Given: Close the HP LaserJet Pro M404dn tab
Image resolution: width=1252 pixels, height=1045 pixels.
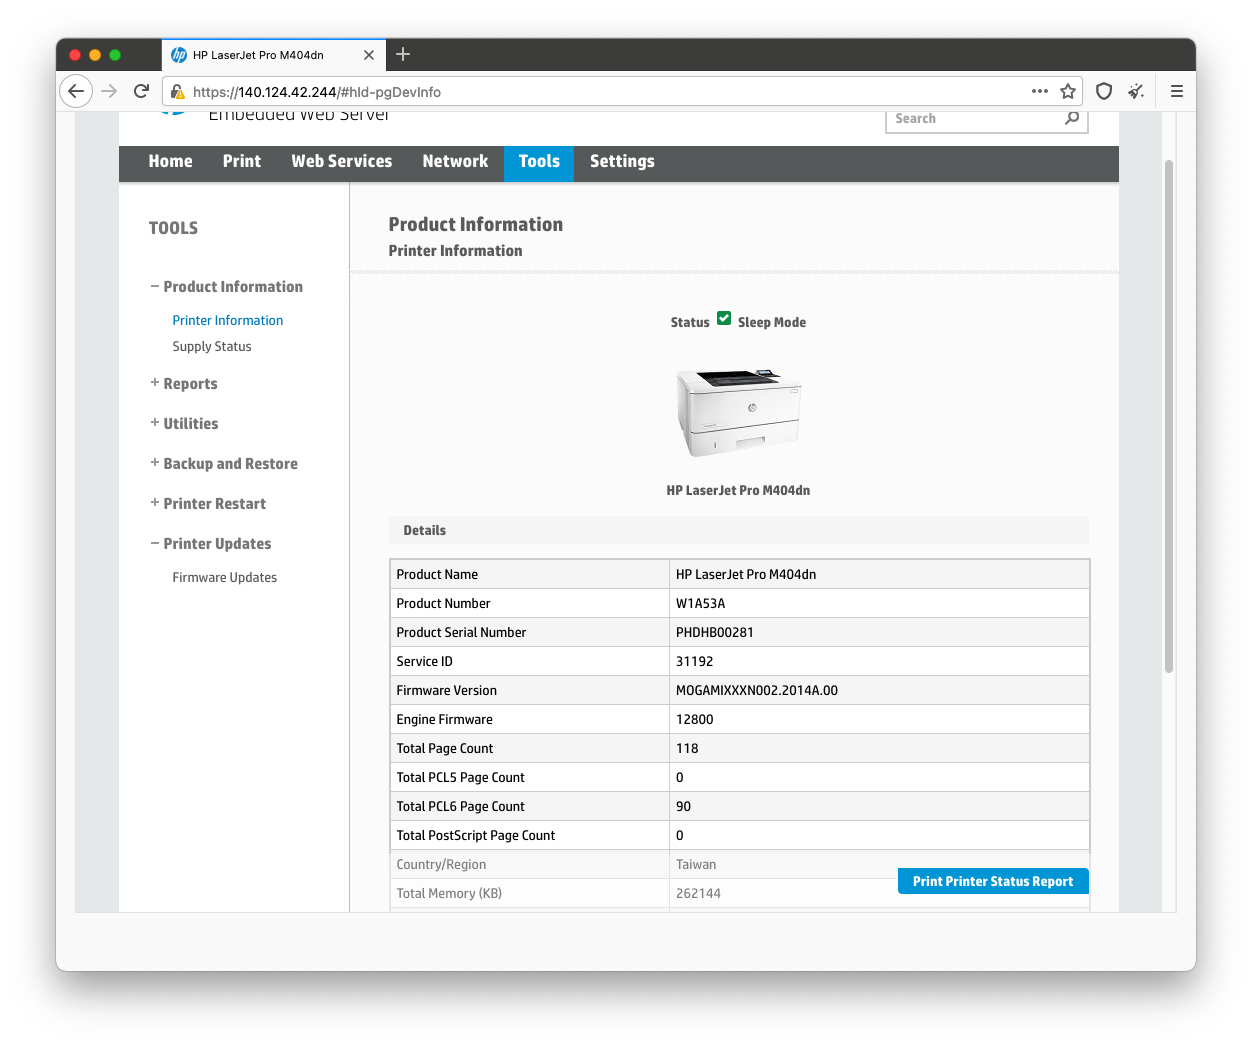Looking at the screenshot, I should 369,55.
